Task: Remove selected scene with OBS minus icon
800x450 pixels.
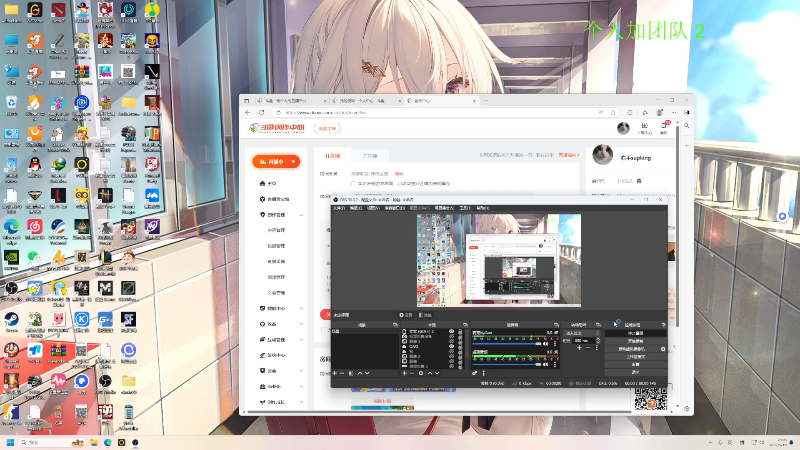Action: (x=342, y=373)
